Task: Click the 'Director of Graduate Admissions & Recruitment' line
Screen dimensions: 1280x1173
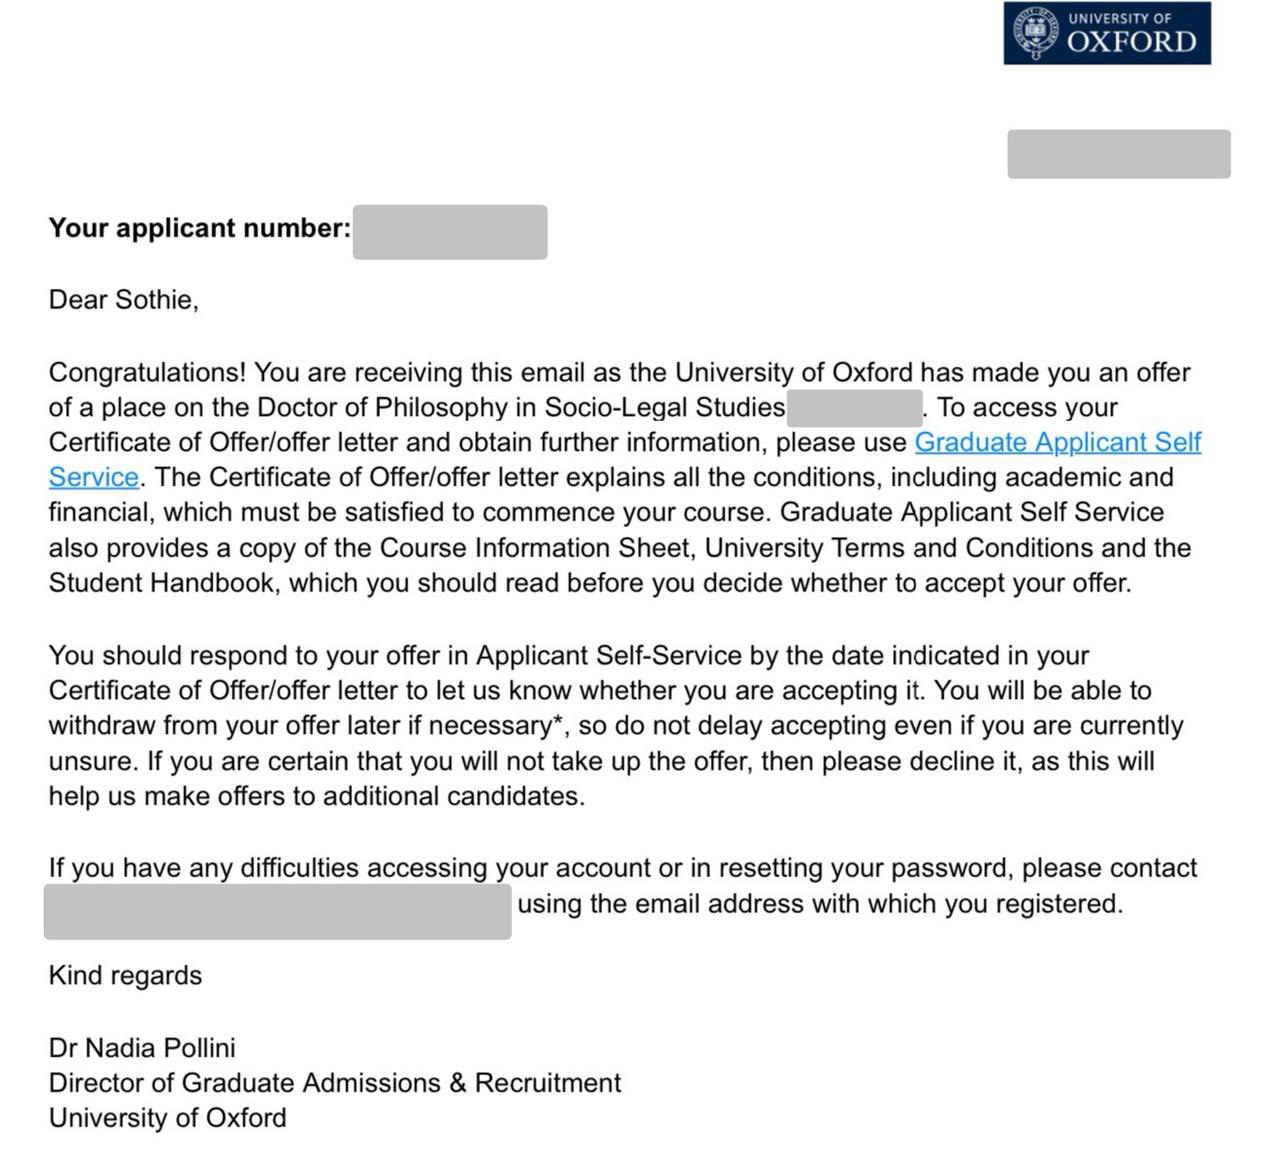Action: 335,1083
